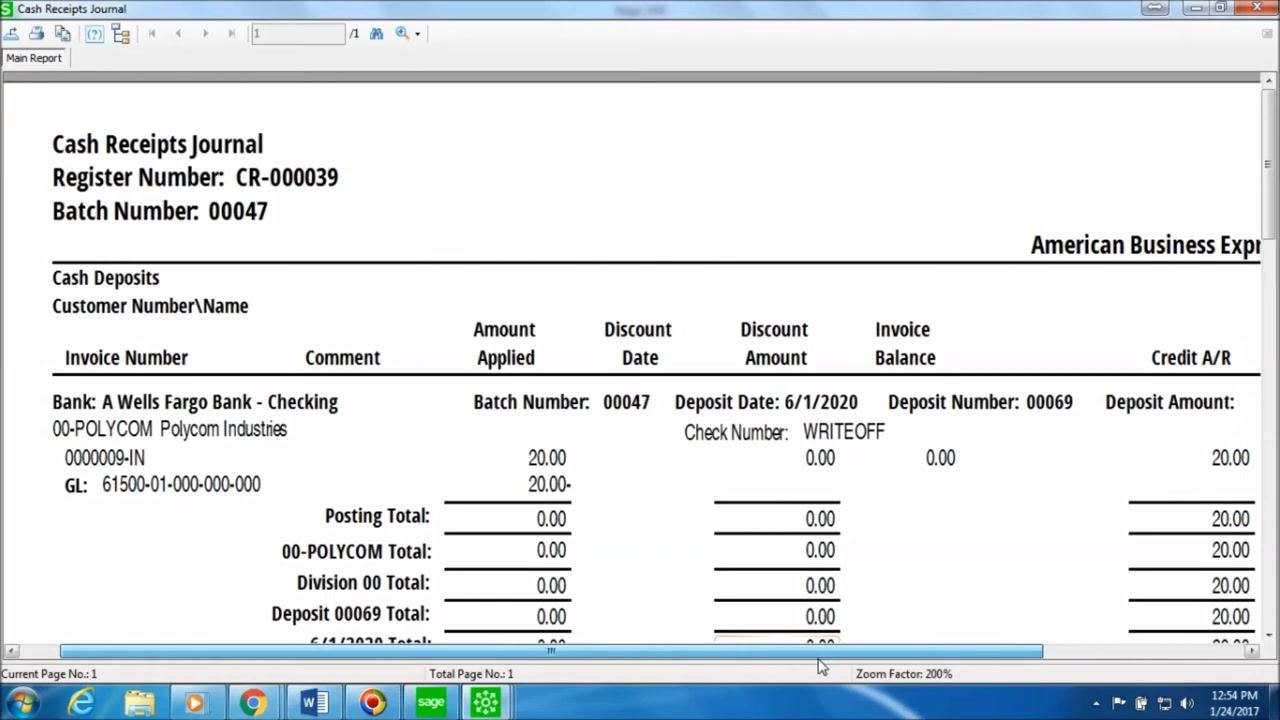
Task: Click the page number input field
Action: [x=297, y=33]
